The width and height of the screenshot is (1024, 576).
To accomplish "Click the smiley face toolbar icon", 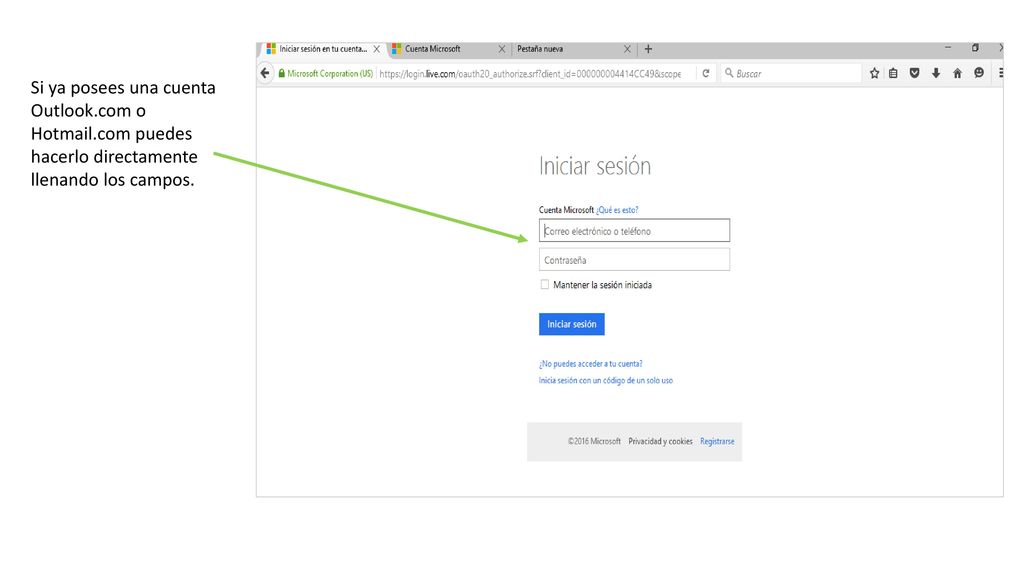I will (978, 73).
